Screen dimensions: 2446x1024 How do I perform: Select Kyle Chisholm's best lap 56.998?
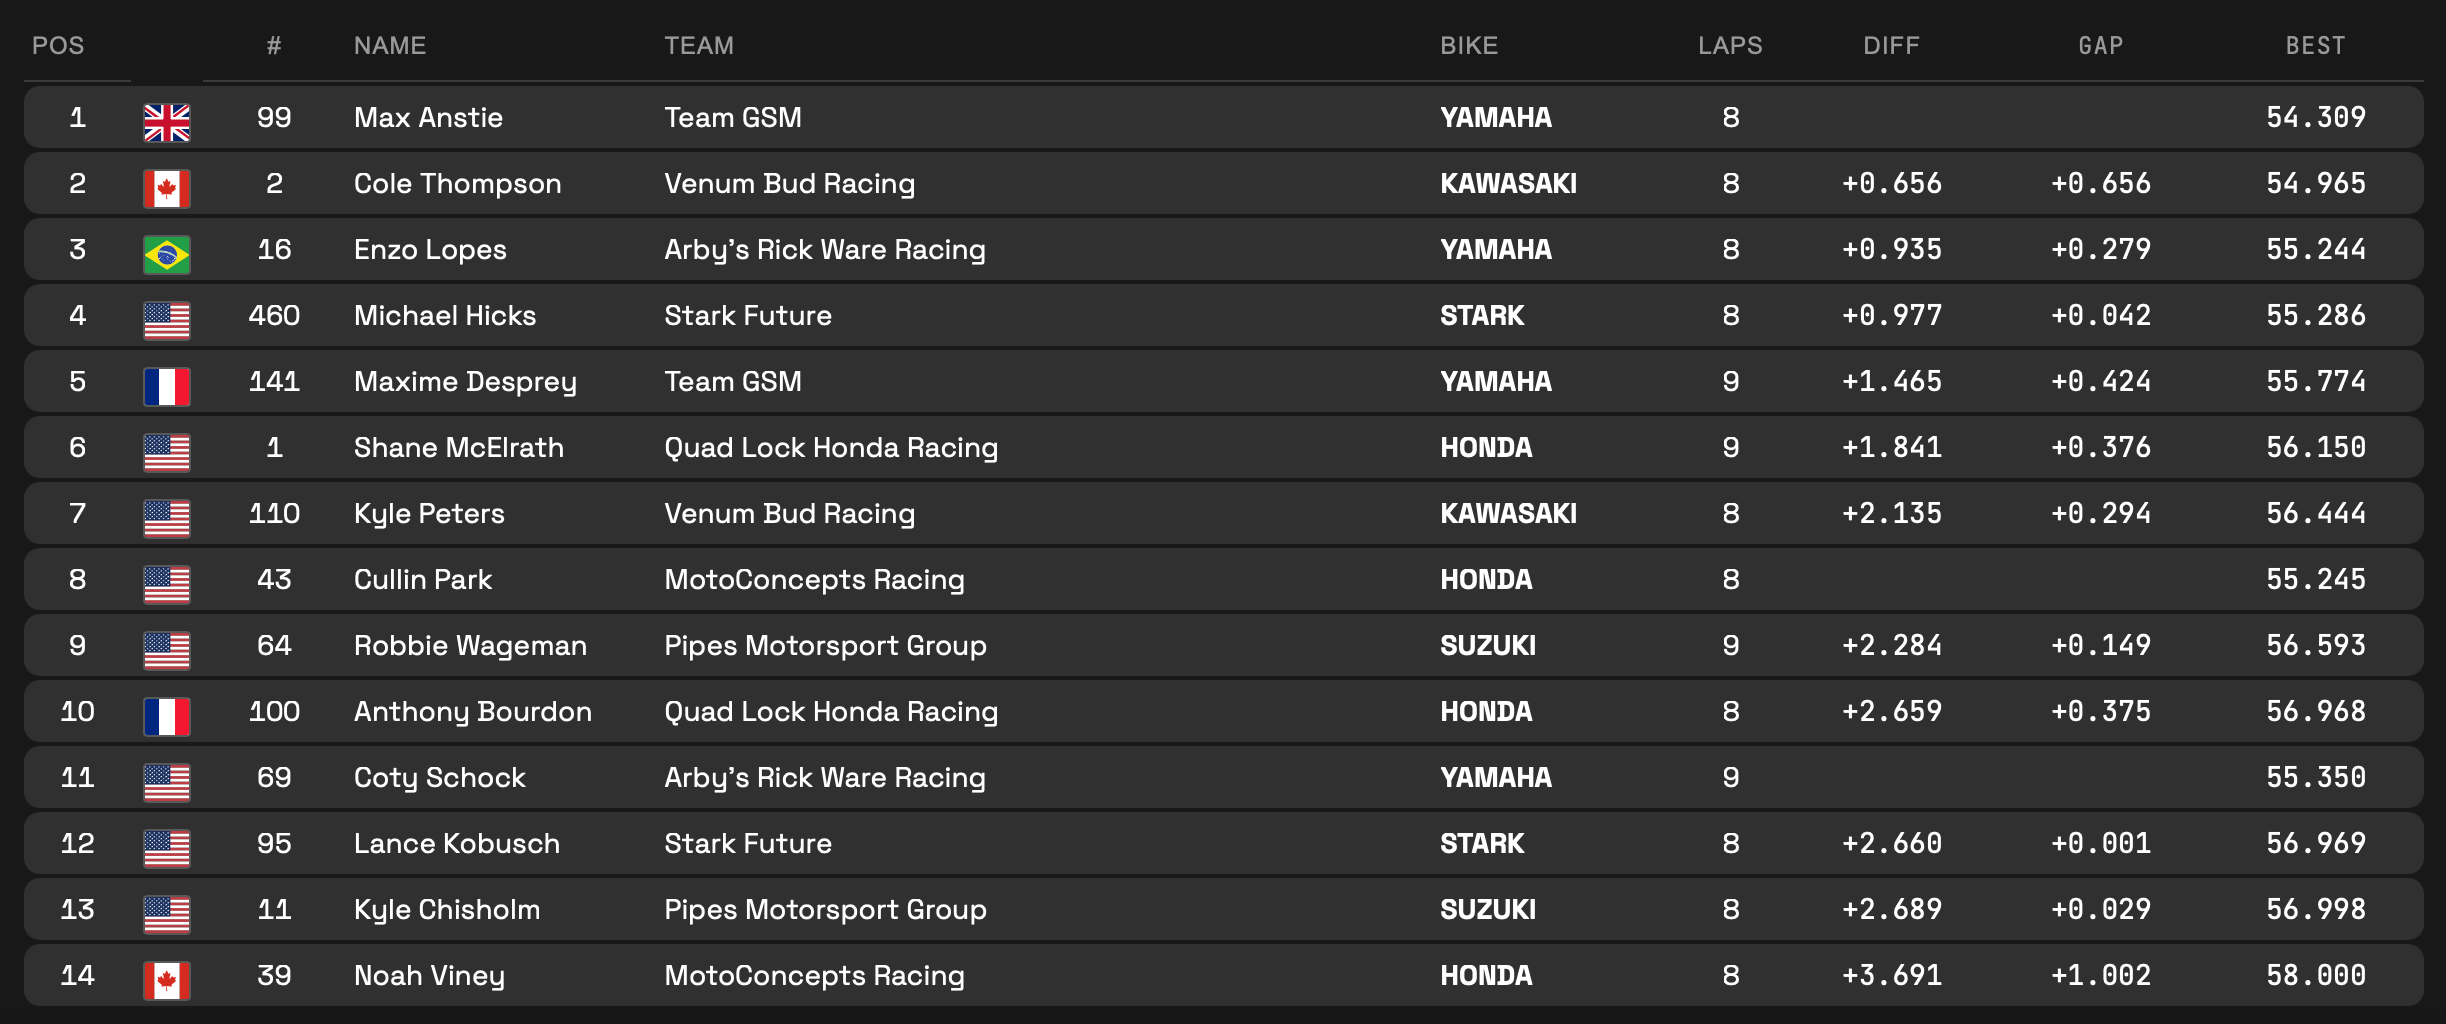tap(2315, 910)
